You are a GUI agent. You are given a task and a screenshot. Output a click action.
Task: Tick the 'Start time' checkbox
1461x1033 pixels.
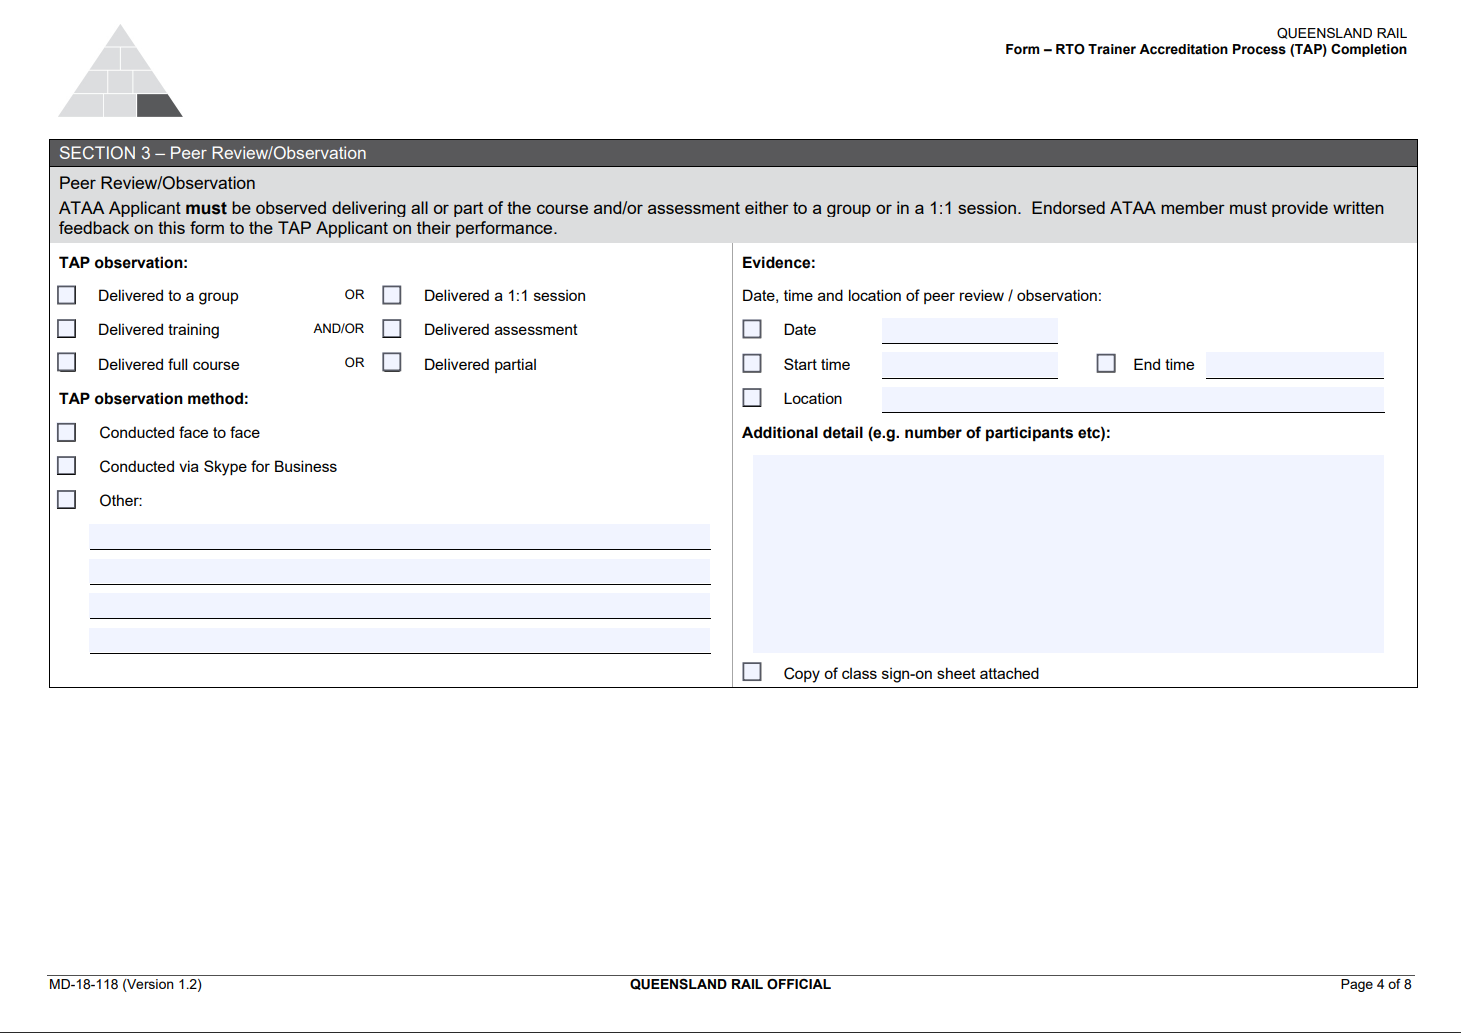point(752,363)
